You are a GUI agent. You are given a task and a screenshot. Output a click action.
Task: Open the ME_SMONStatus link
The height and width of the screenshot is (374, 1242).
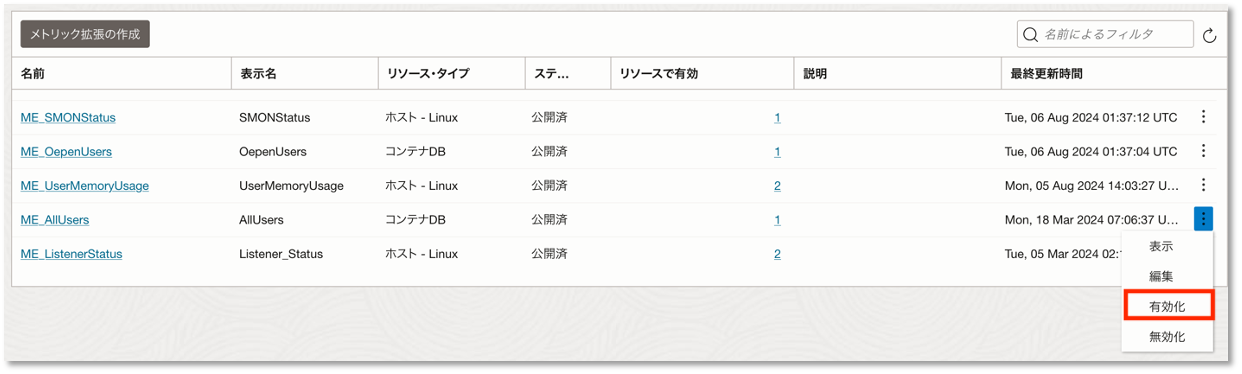click(x=68, y=118)
